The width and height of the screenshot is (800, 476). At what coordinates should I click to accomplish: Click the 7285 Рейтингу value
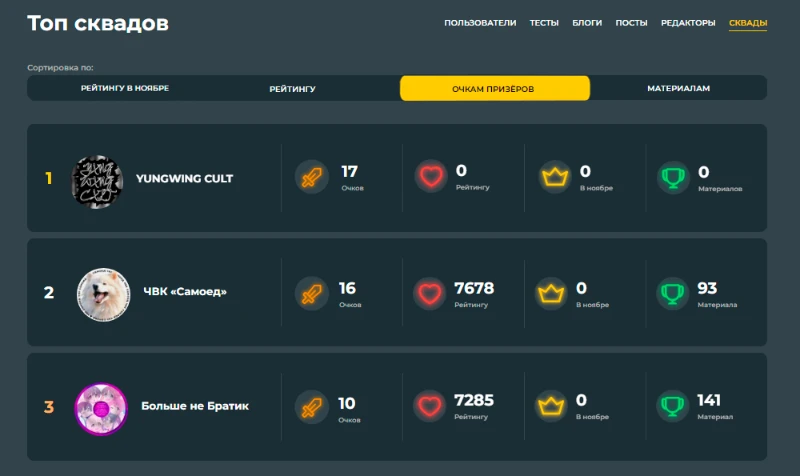(474, 400)
